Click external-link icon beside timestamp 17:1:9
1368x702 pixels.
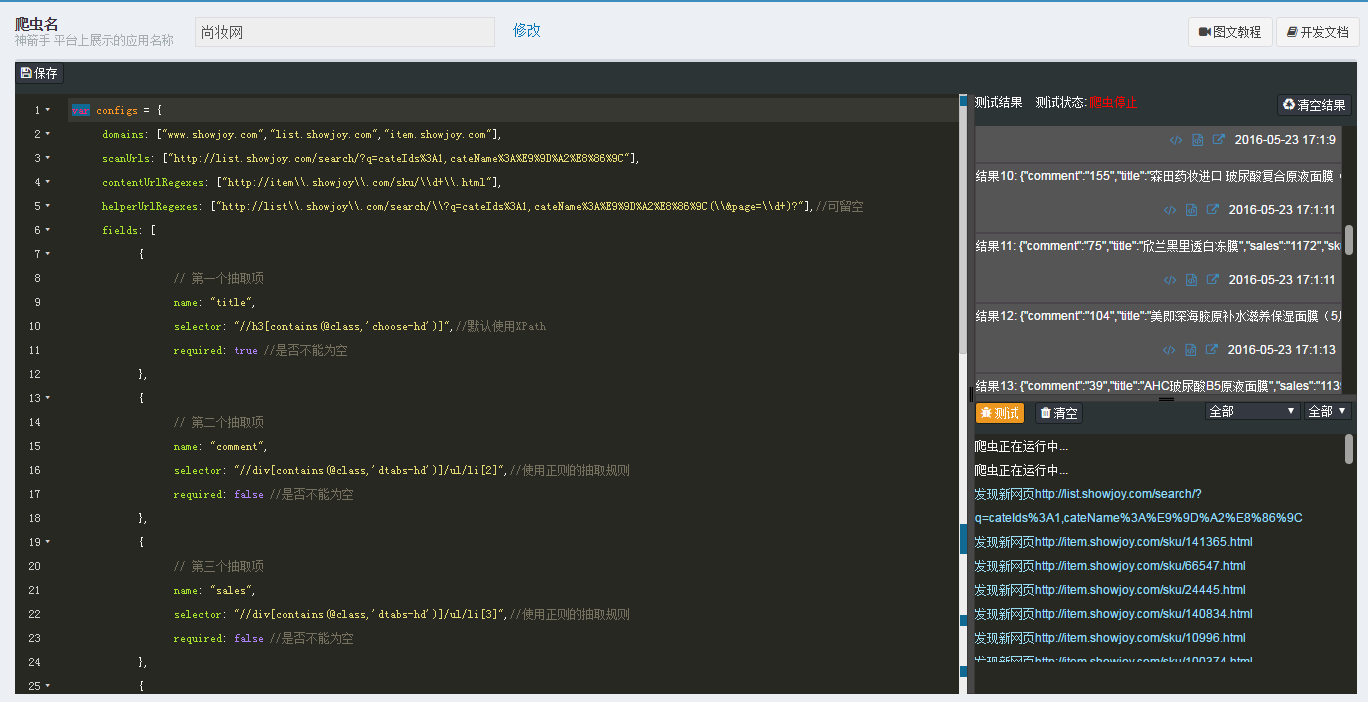[1218, 140]
